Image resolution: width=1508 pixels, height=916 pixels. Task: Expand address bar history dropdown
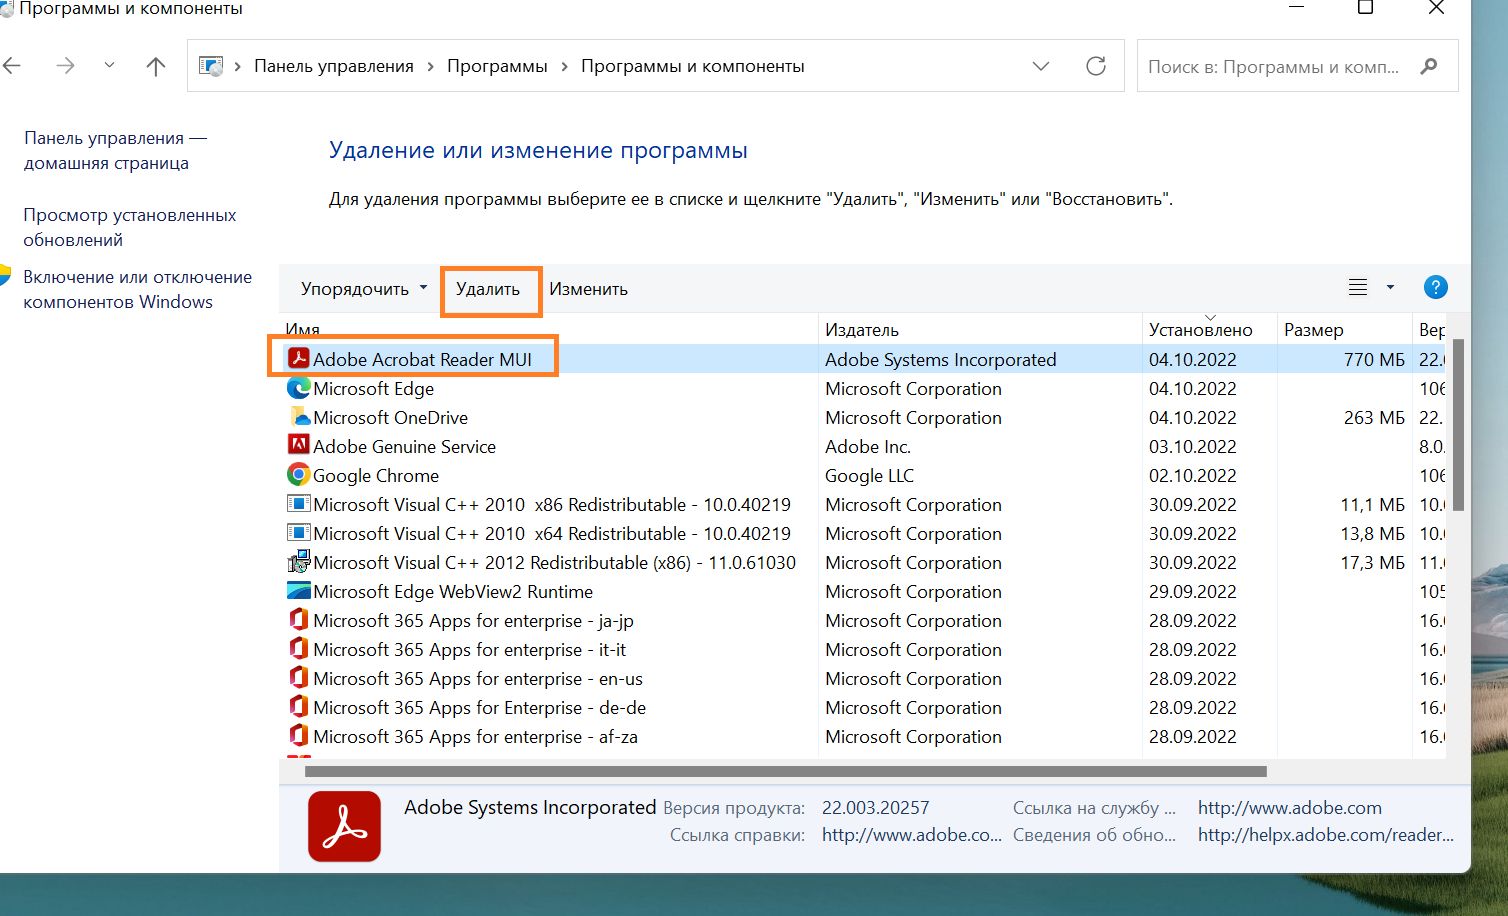(1041, 66)
